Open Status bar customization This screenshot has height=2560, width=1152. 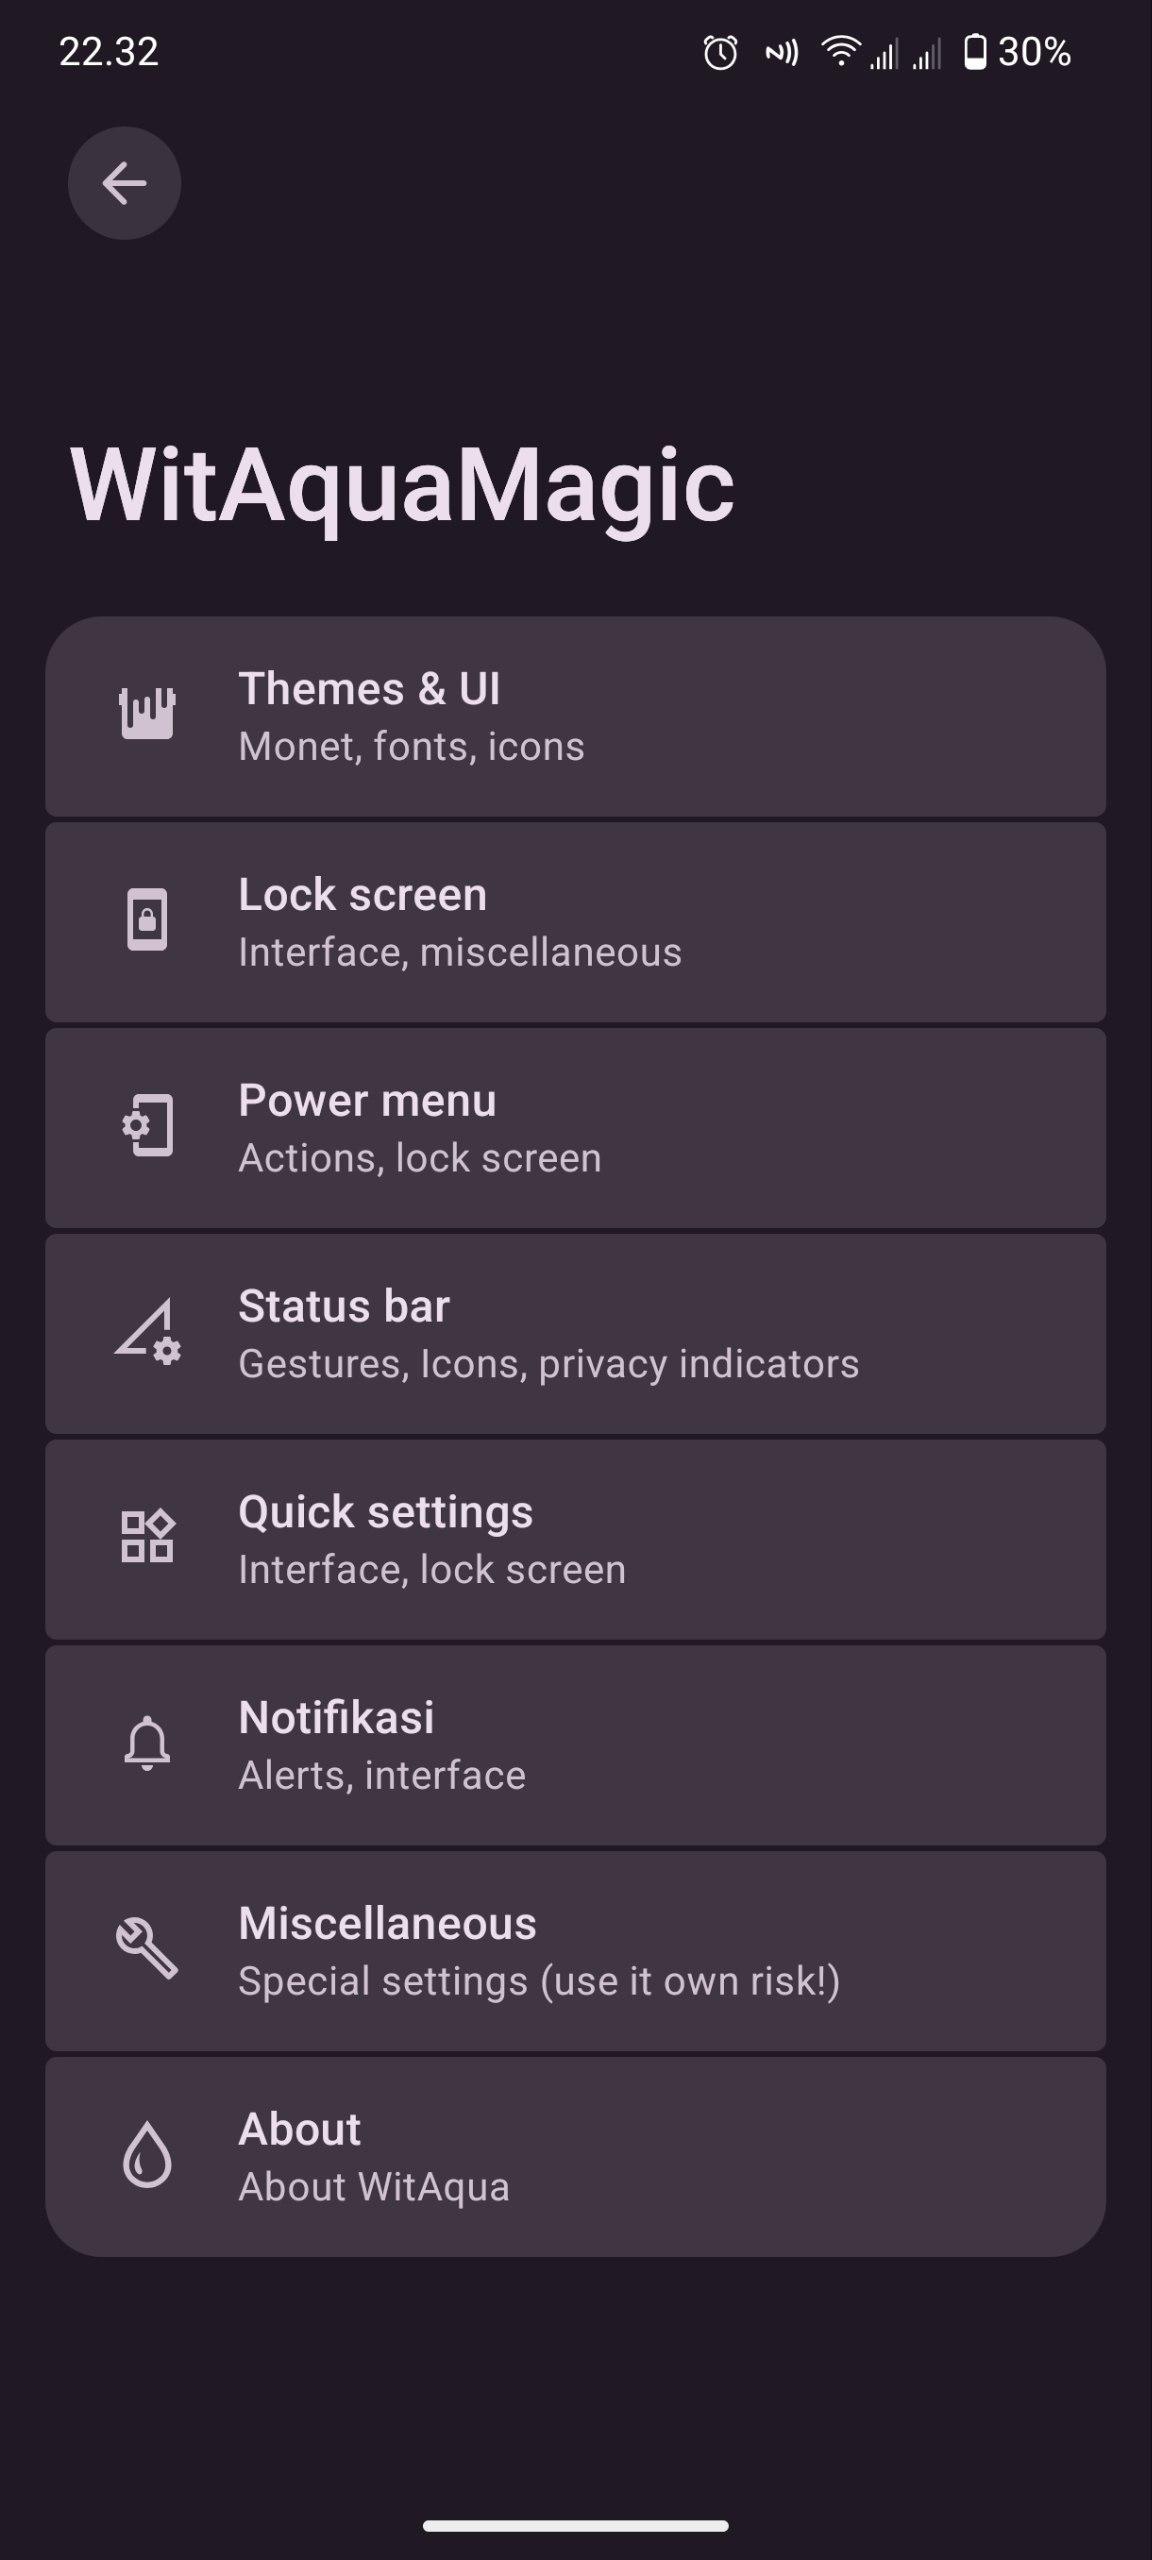tap(575, 1334)
